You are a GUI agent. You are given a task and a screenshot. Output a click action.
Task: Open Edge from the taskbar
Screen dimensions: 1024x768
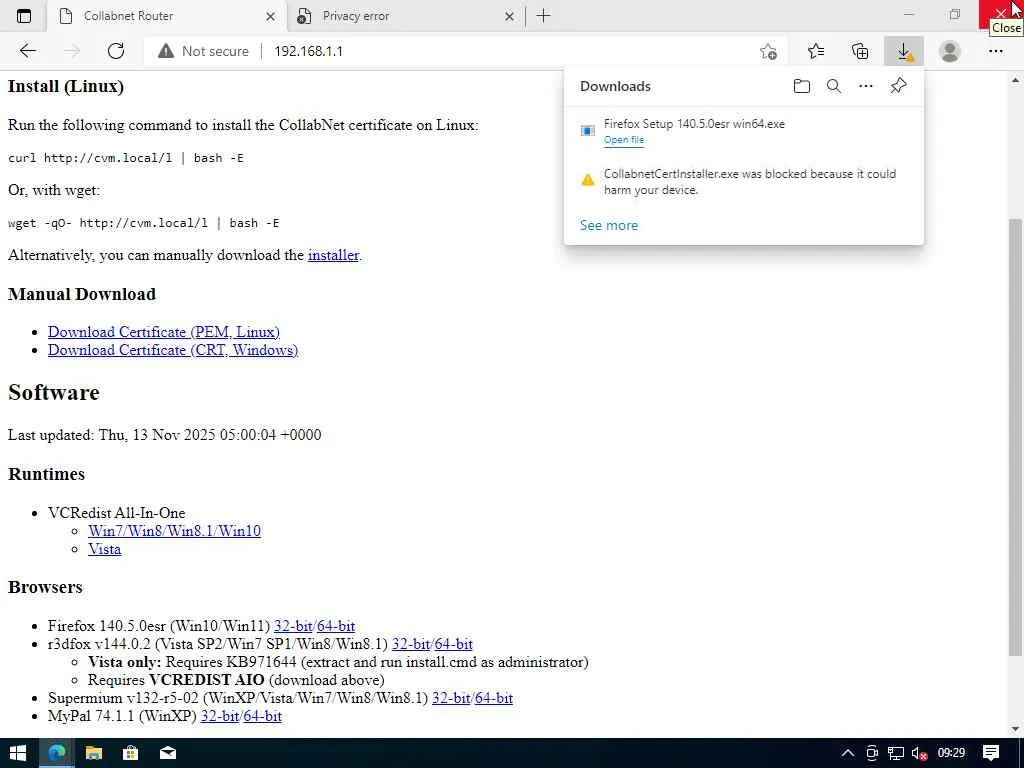coord(57,753)
